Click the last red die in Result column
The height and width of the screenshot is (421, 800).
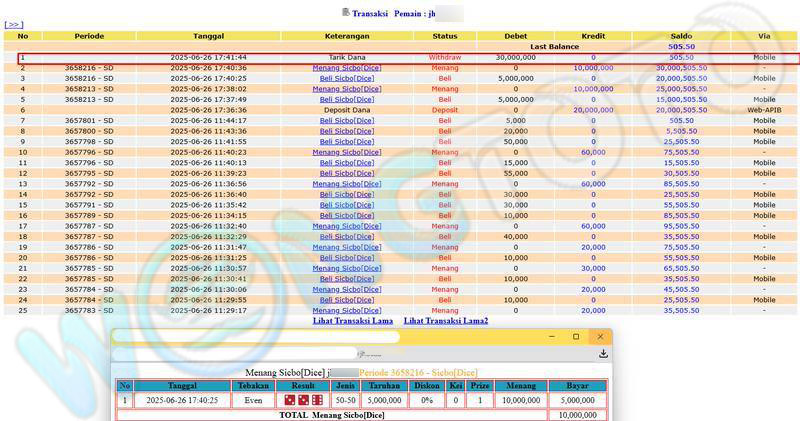[x=317, y=401]
